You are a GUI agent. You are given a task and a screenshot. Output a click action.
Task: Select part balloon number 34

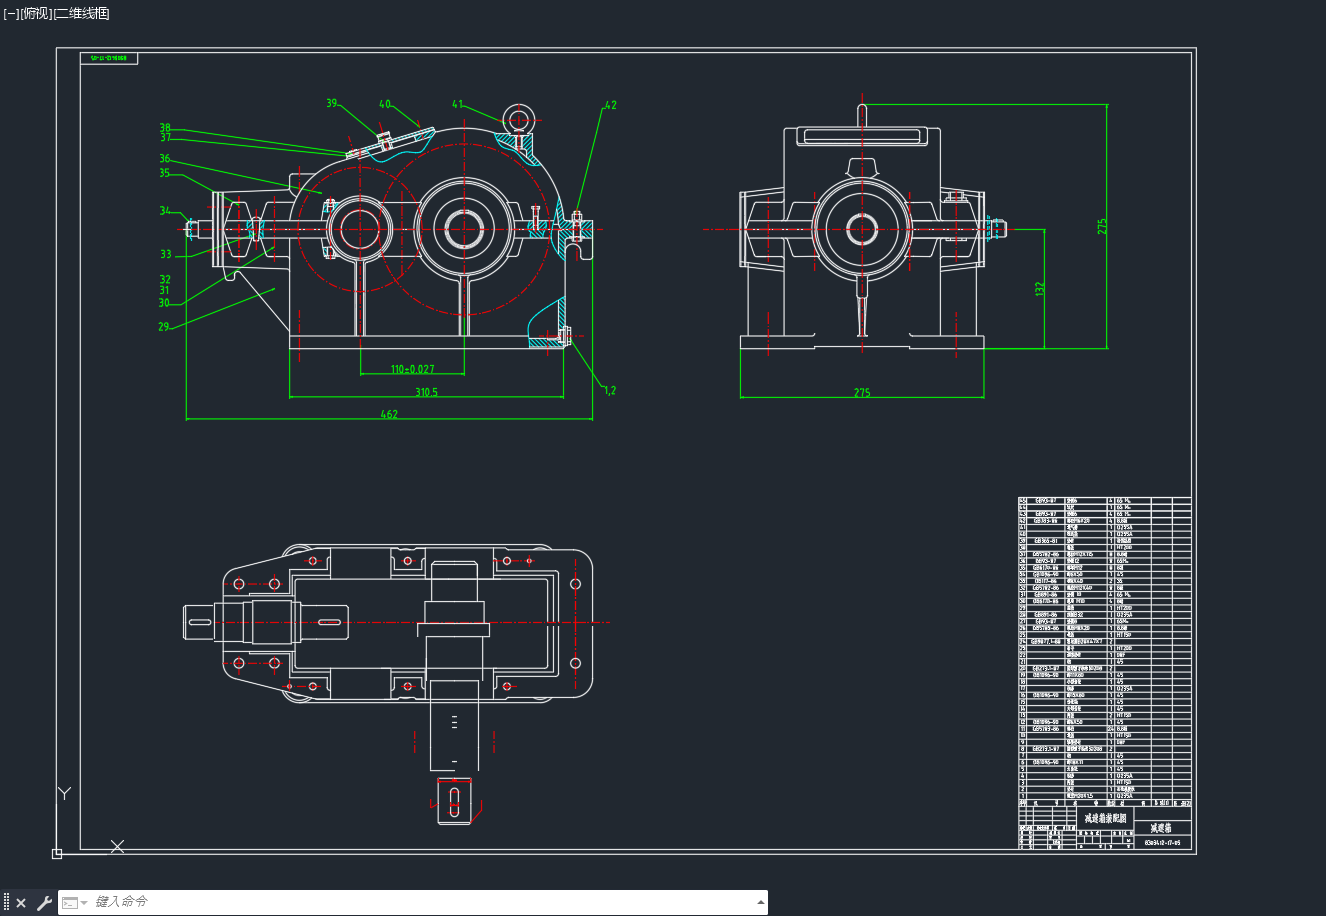point(165,211)
